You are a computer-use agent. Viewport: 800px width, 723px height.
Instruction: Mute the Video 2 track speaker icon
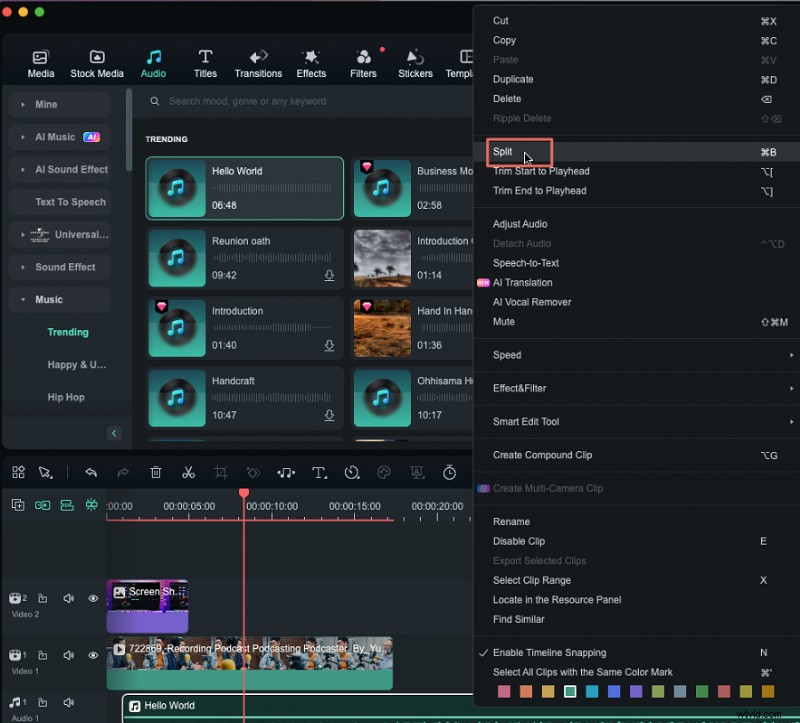point(67,598)
